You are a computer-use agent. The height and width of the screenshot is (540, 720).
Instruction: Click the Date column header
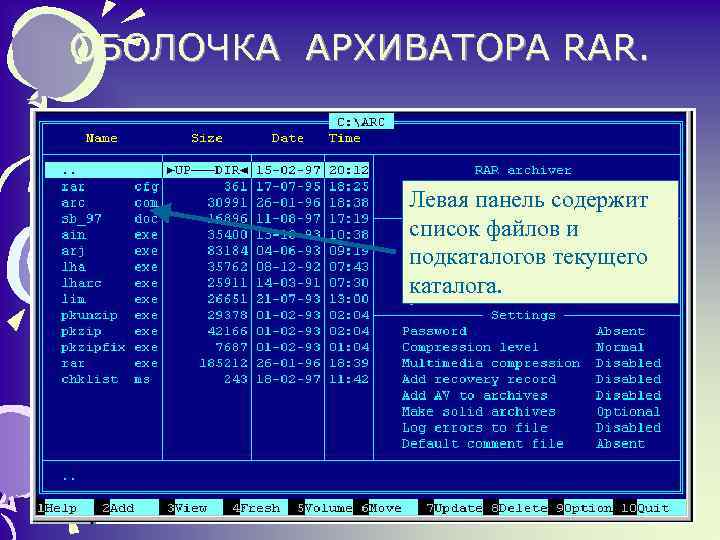[287, 138]
